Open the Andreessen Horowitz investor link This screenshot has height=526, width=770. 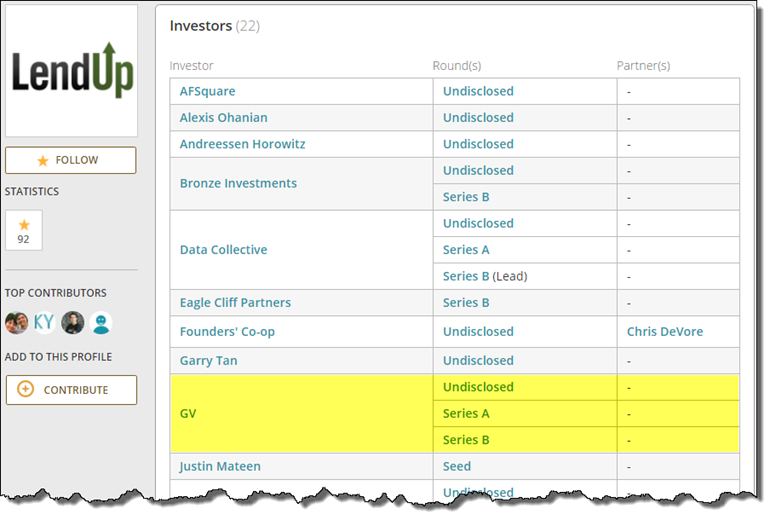point(242,144)
